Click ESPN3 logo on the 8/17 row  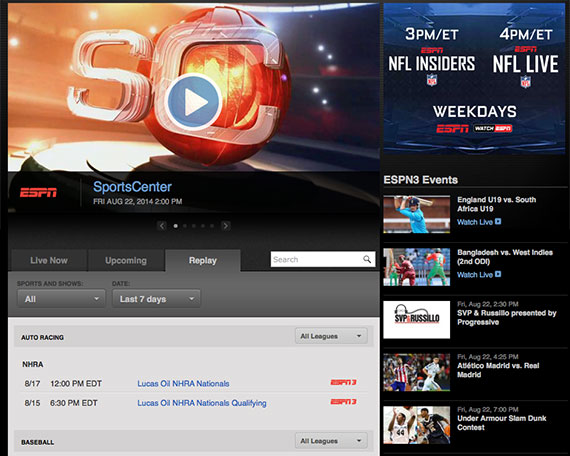[343, 382]
